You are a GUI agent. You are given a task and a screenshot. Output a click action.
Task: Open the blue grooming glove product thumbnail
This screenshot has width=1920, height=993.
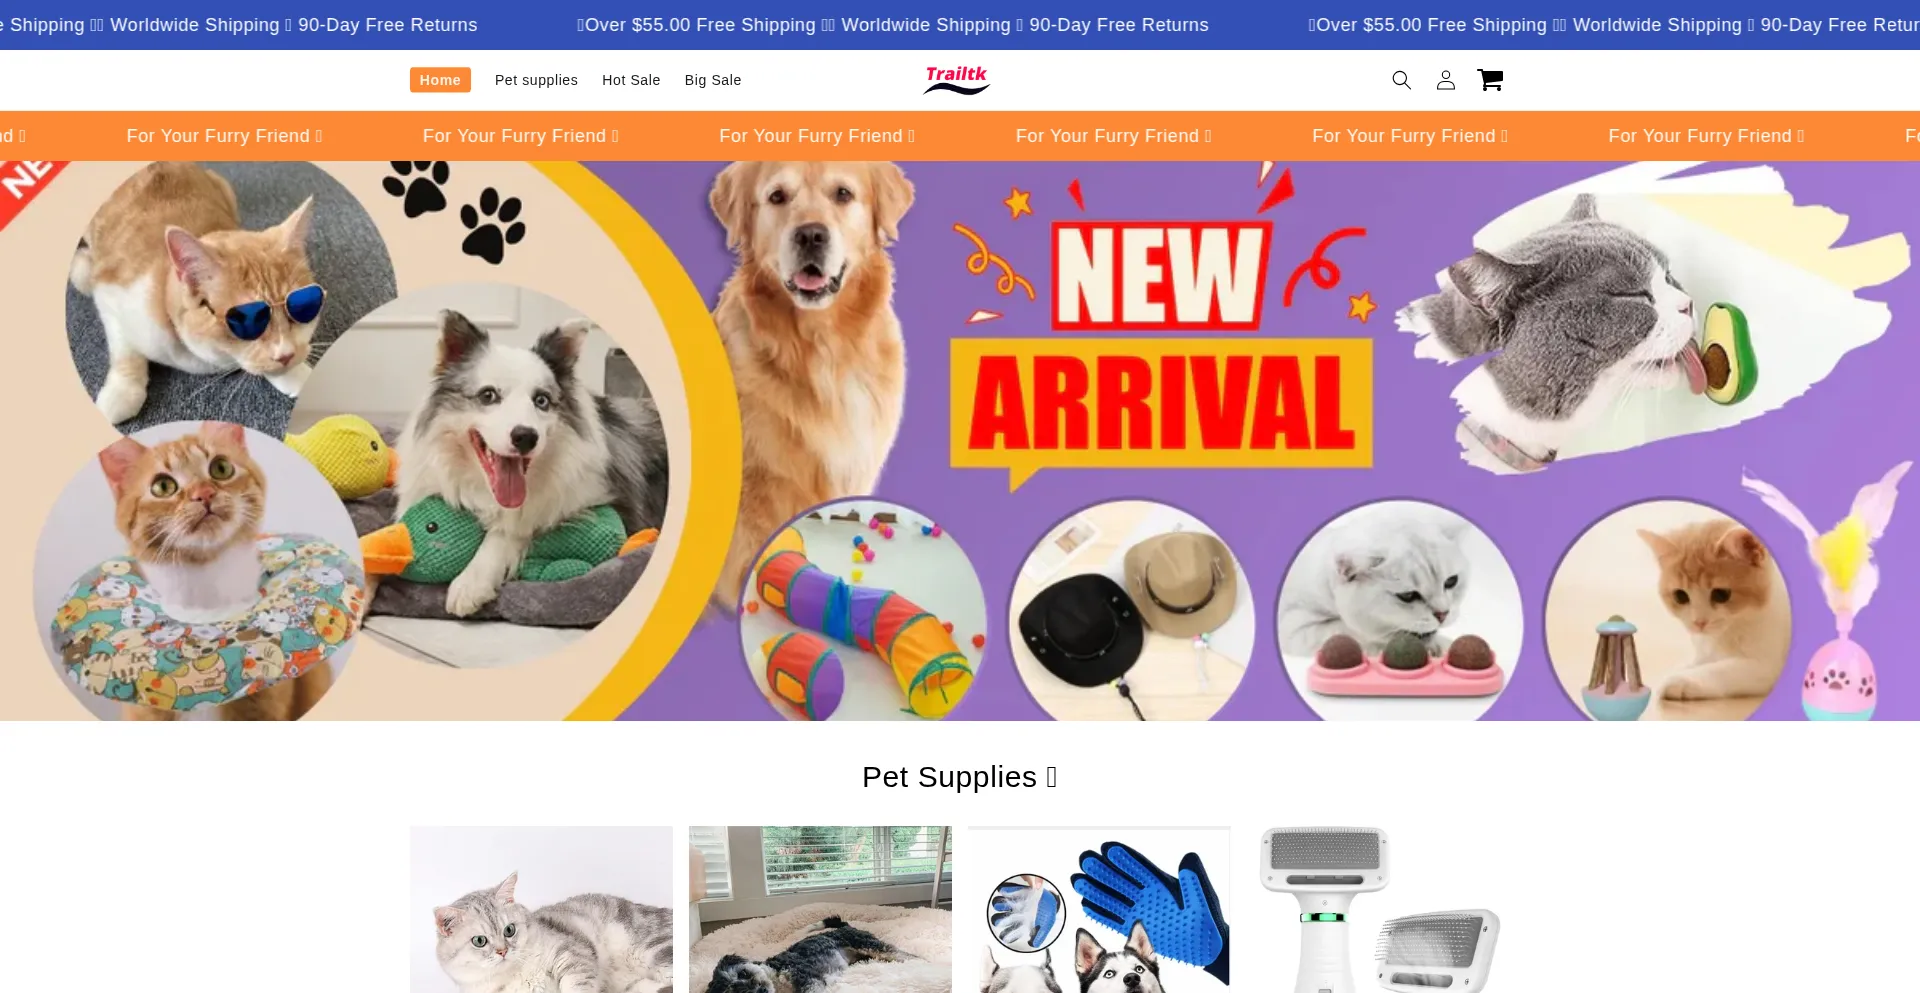click(1099, 909)
